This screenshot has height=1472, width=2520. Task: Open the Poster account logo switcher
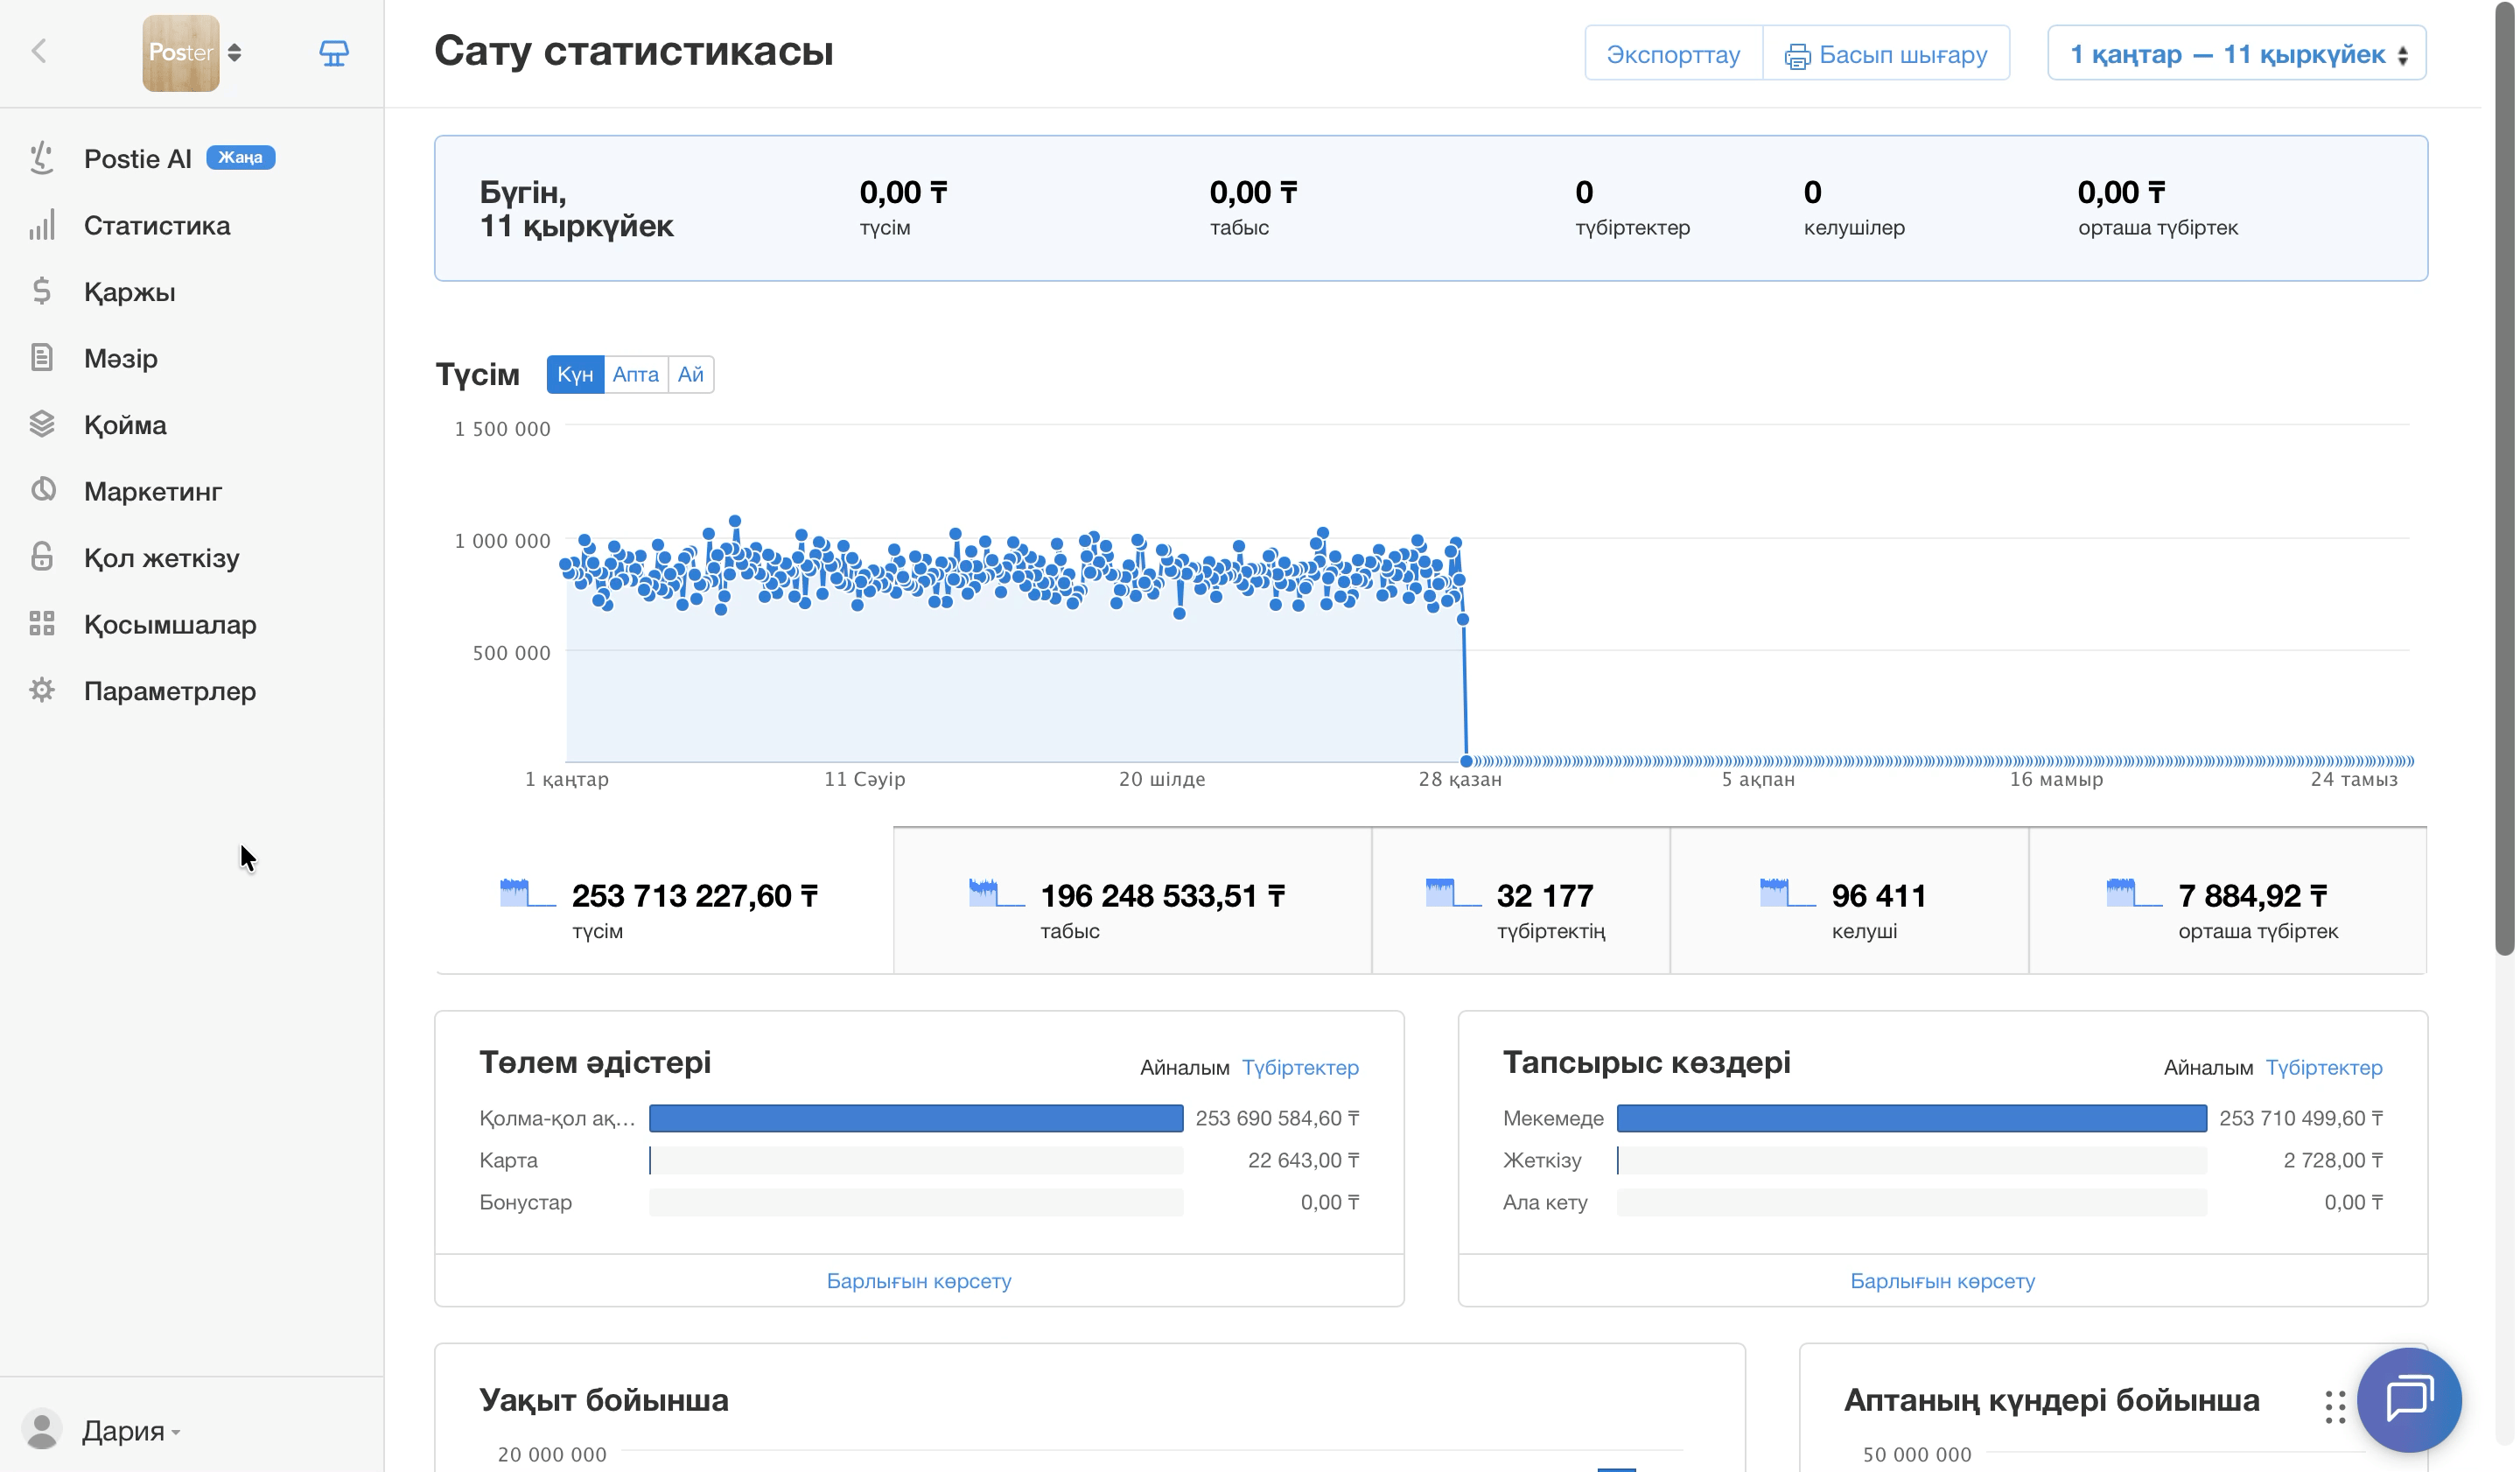192,53
